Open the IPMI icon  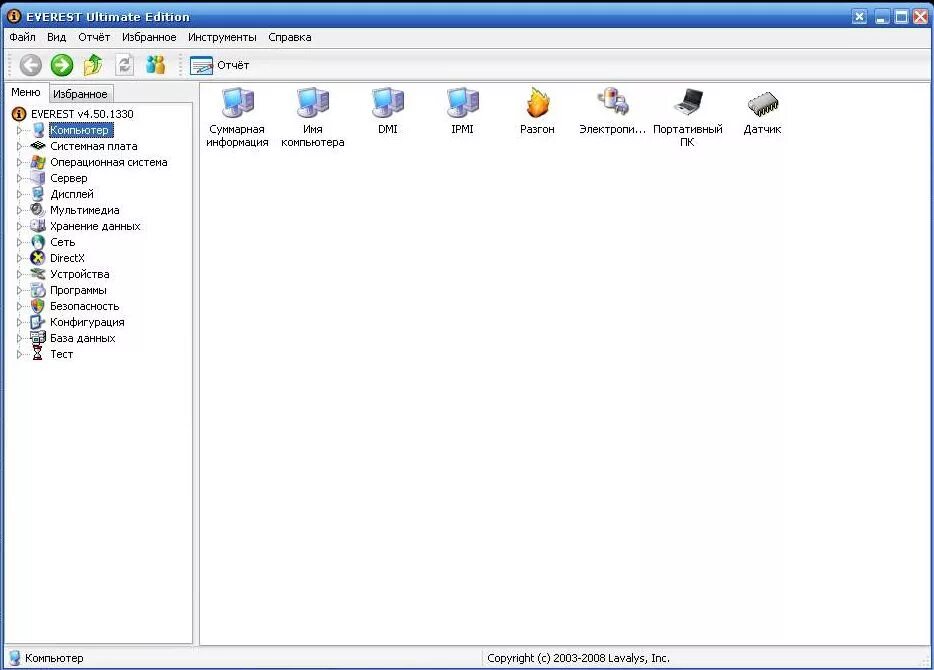463,111
